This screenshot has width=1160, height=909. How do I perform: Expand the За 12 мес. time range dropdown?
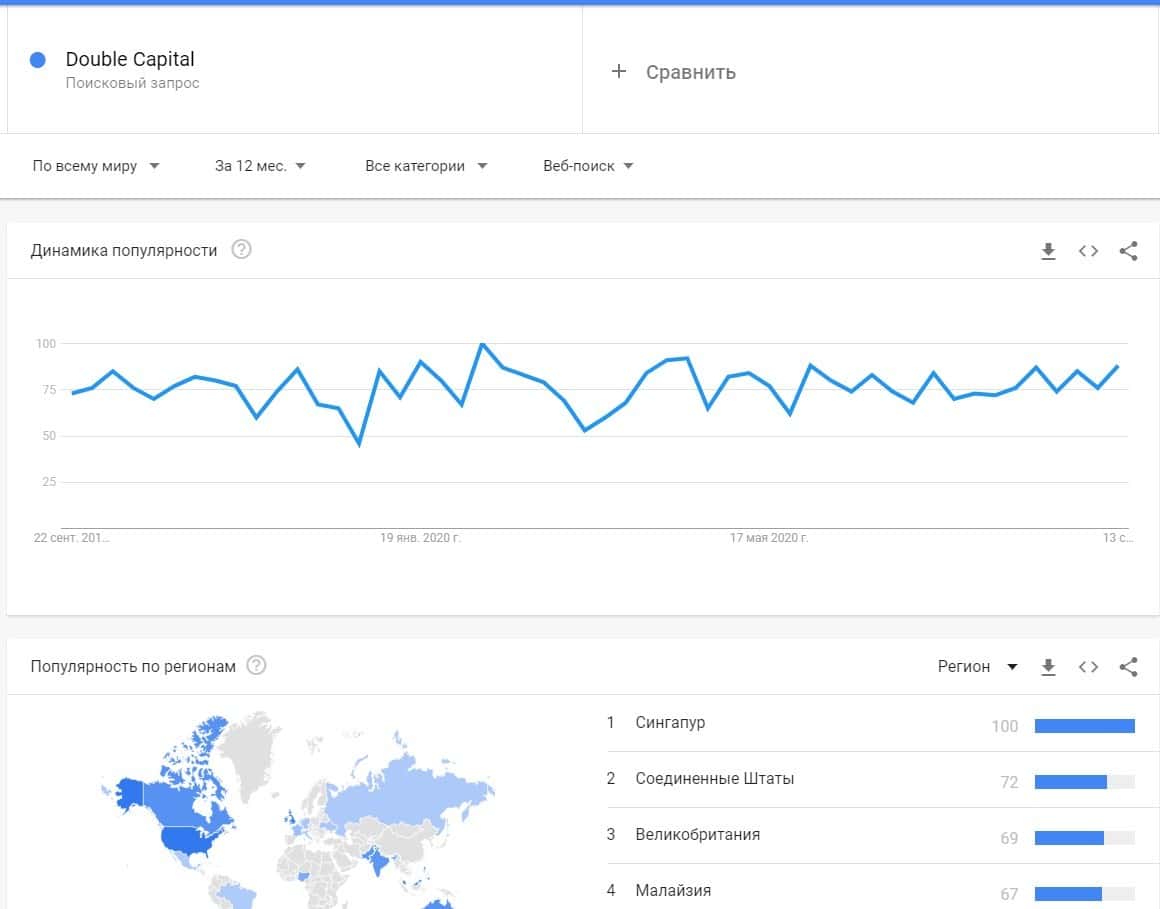click(x=260, y=166)
